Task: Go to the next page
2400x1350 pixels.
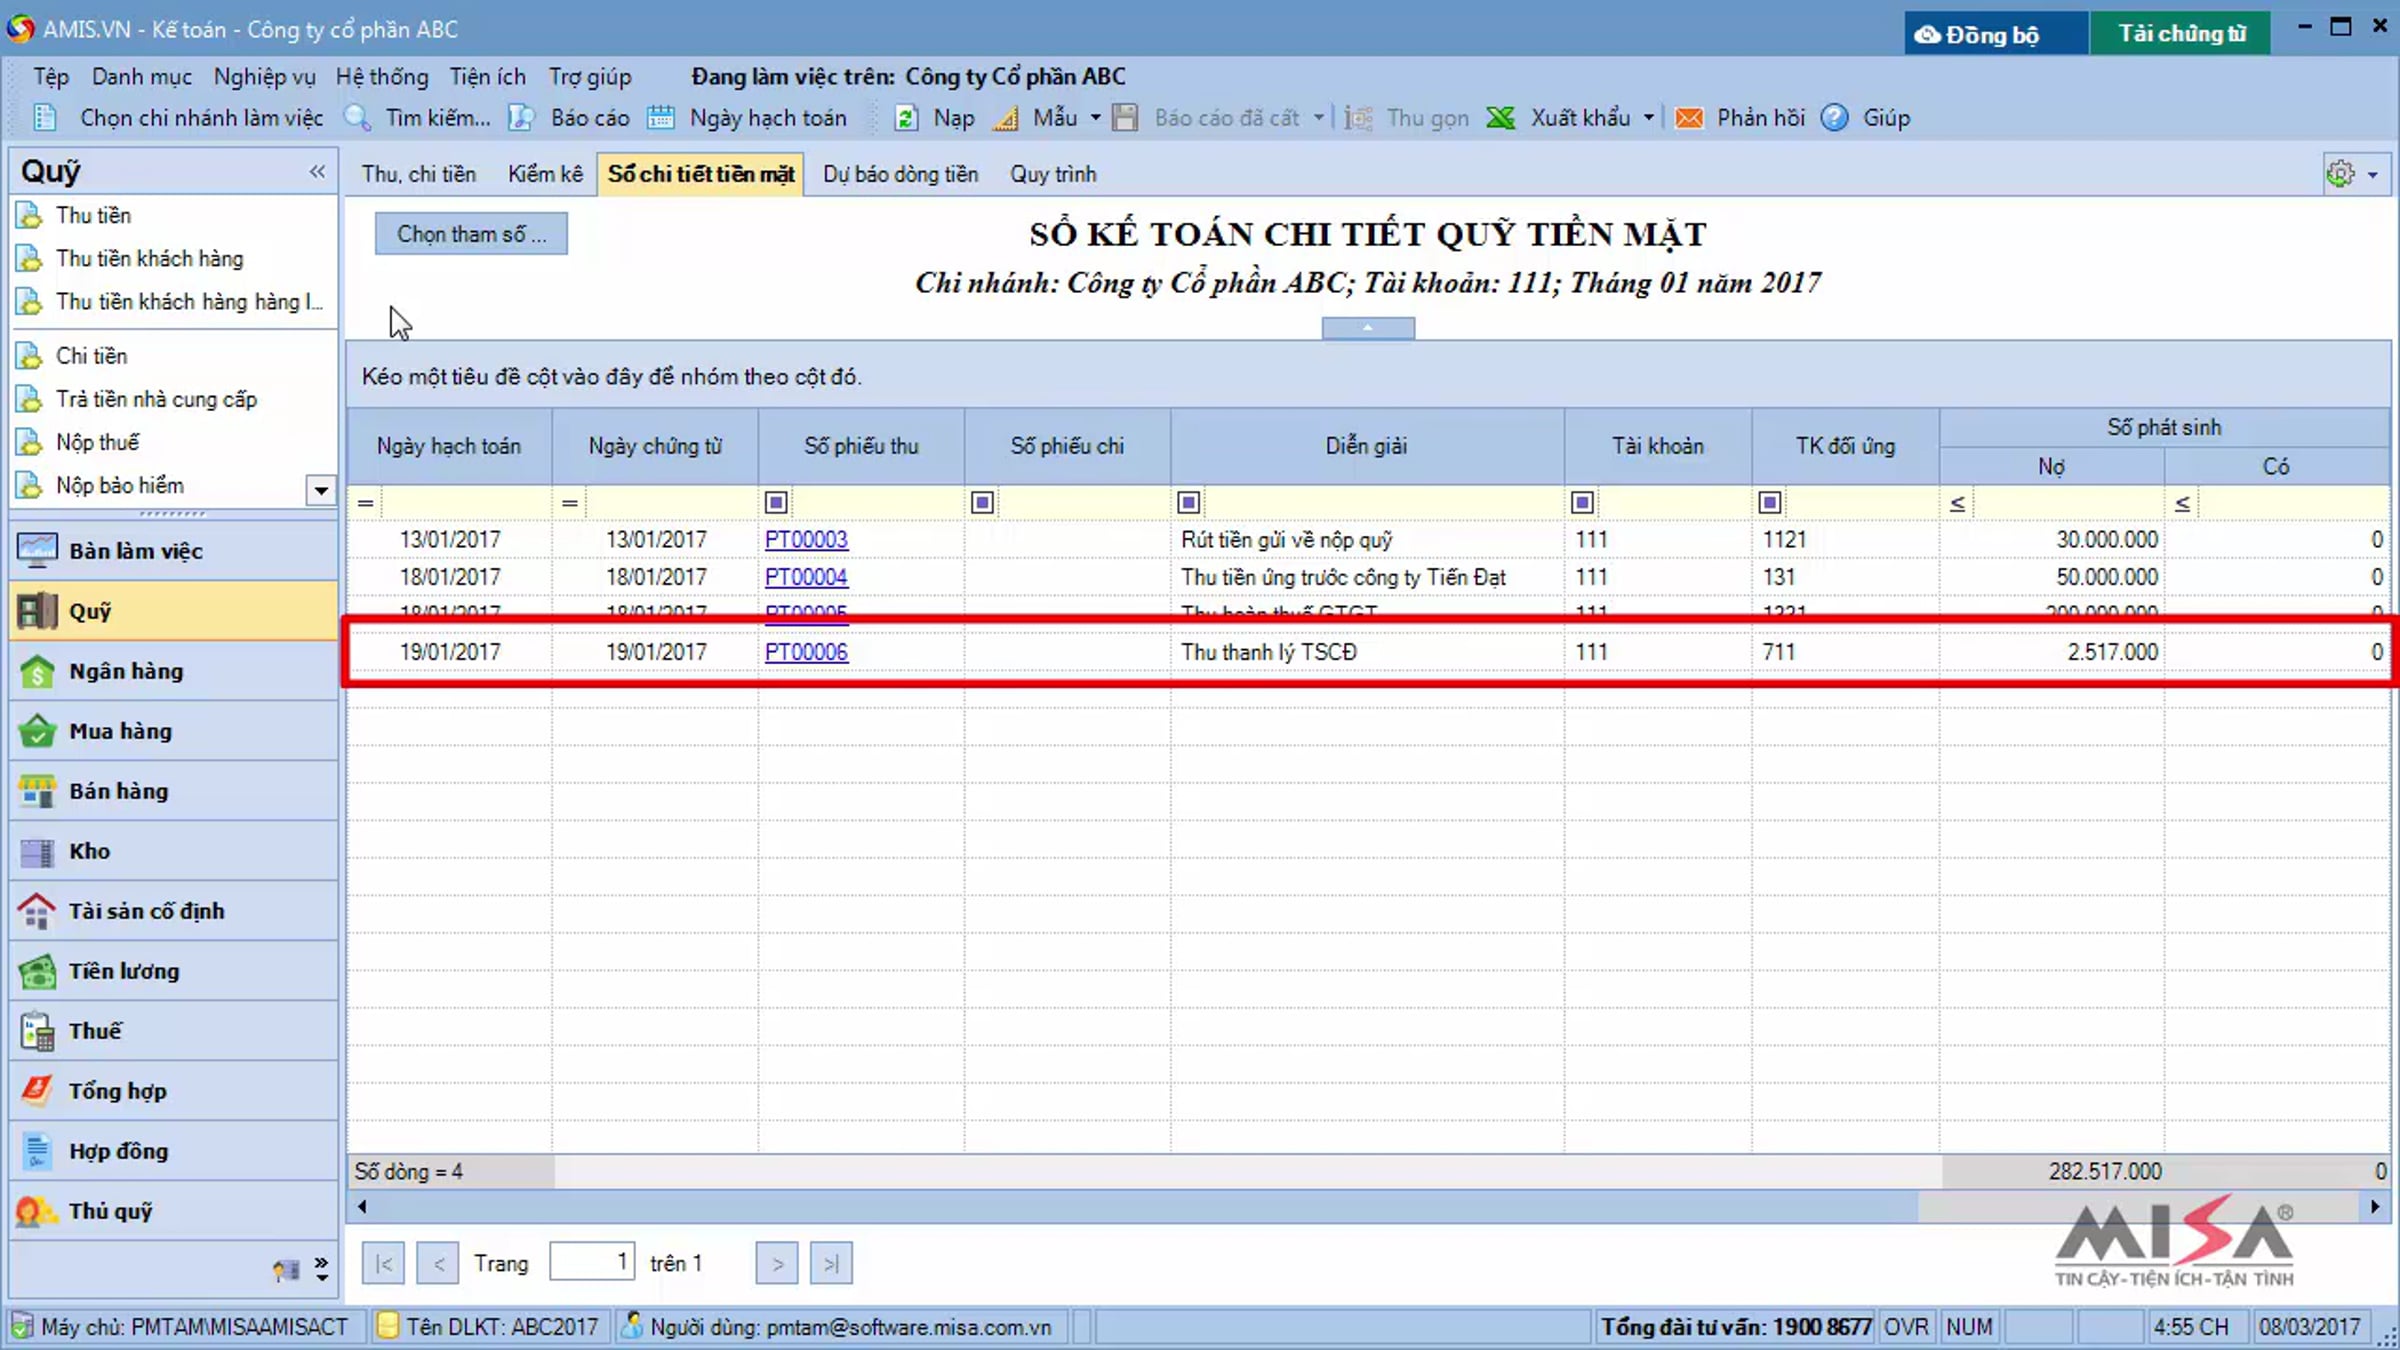Action: coord(778,1264)
